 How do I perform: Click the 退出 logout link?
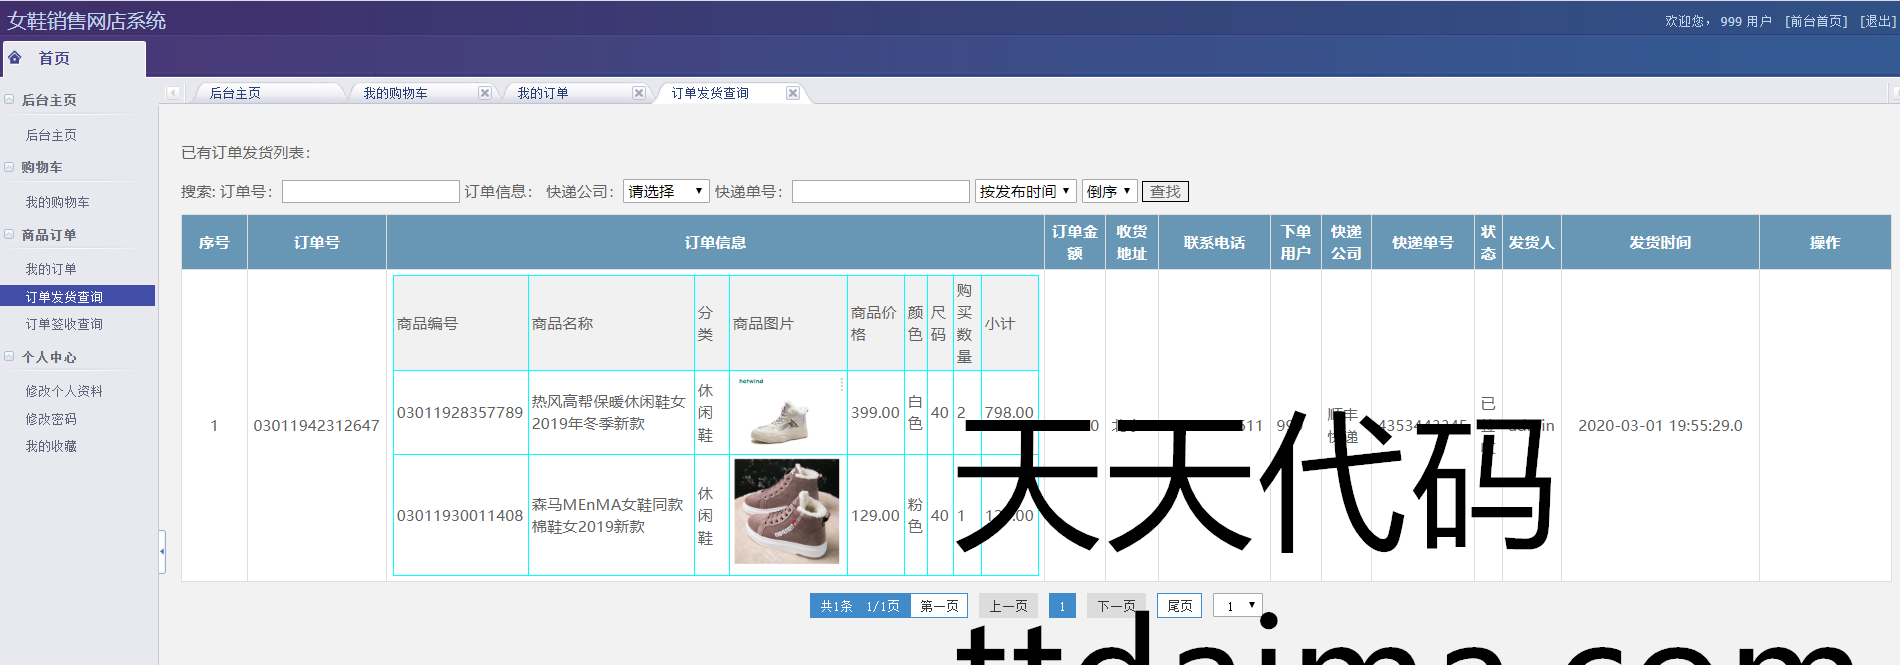(x=1876, y=21)
